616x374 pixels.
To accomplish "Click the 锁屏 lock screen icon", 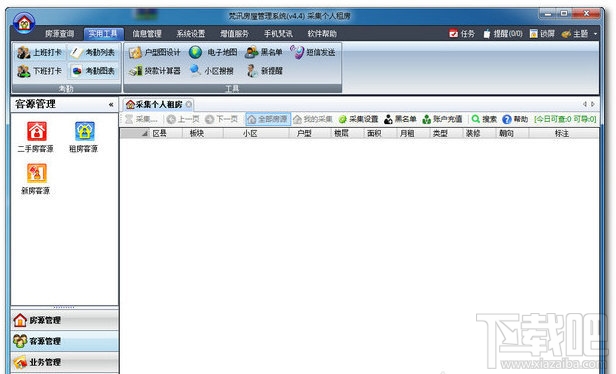I will 533,34.
